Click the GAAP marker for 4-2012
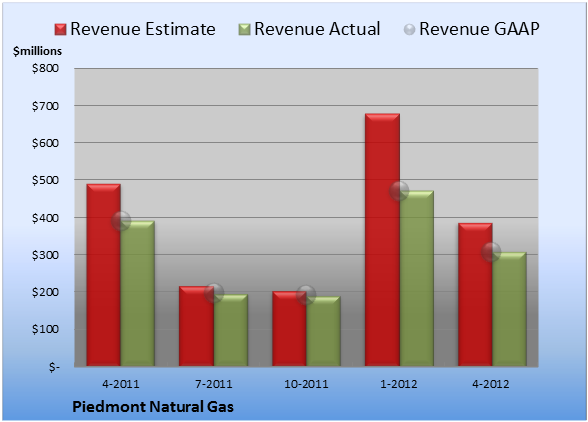This screenshot has height=422, width=588. point(491,252)
